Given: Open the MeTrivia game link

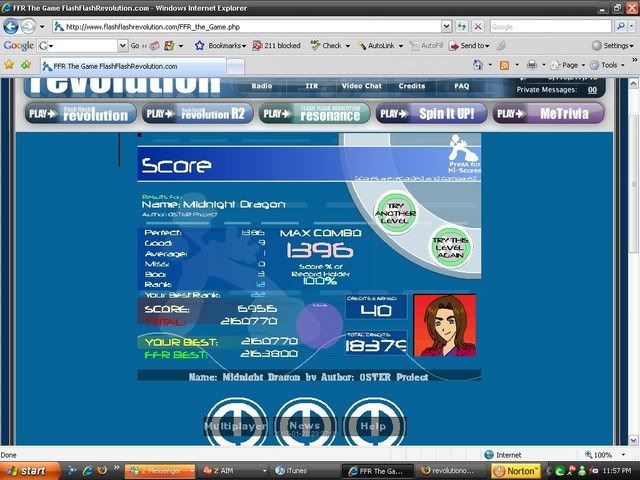Looking at the screenshot, I should (547, 113).
